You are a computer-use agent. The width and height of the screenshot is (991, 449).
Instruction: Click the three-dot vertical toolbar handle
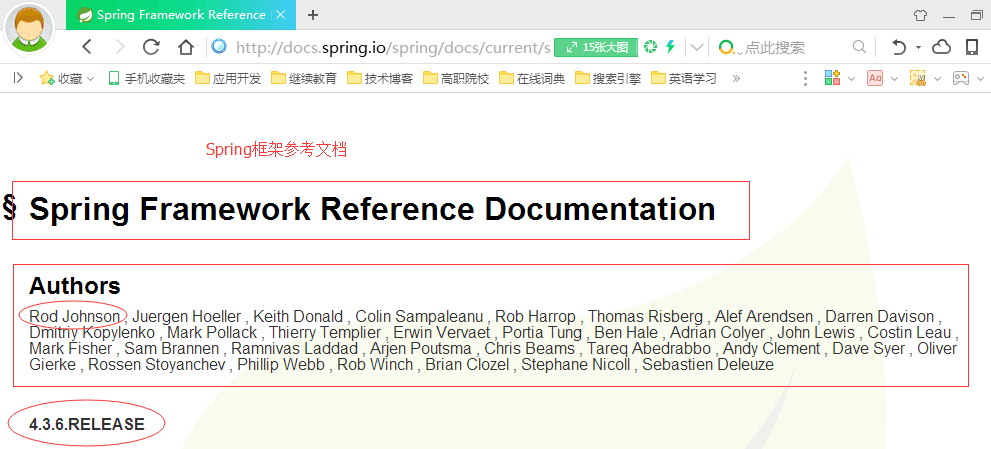click(805, 78)
